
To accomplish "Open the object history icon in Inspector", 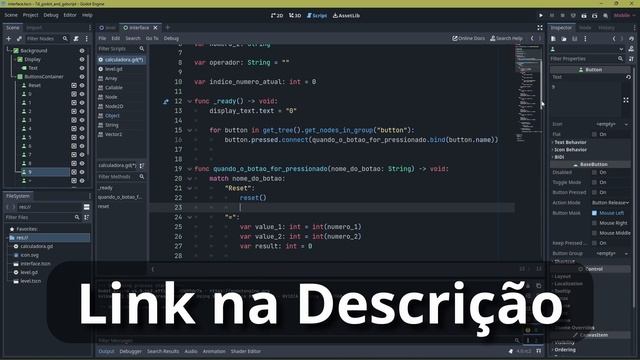I will (x=631, y=39).
